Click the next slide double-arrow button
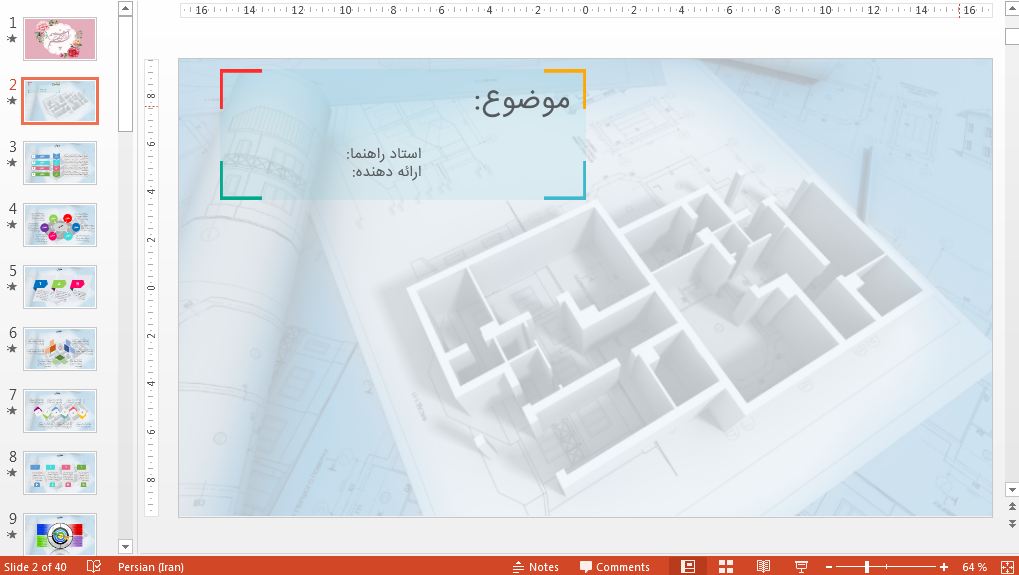This screenshot has width=1019, height=575. click(1011, 523)
